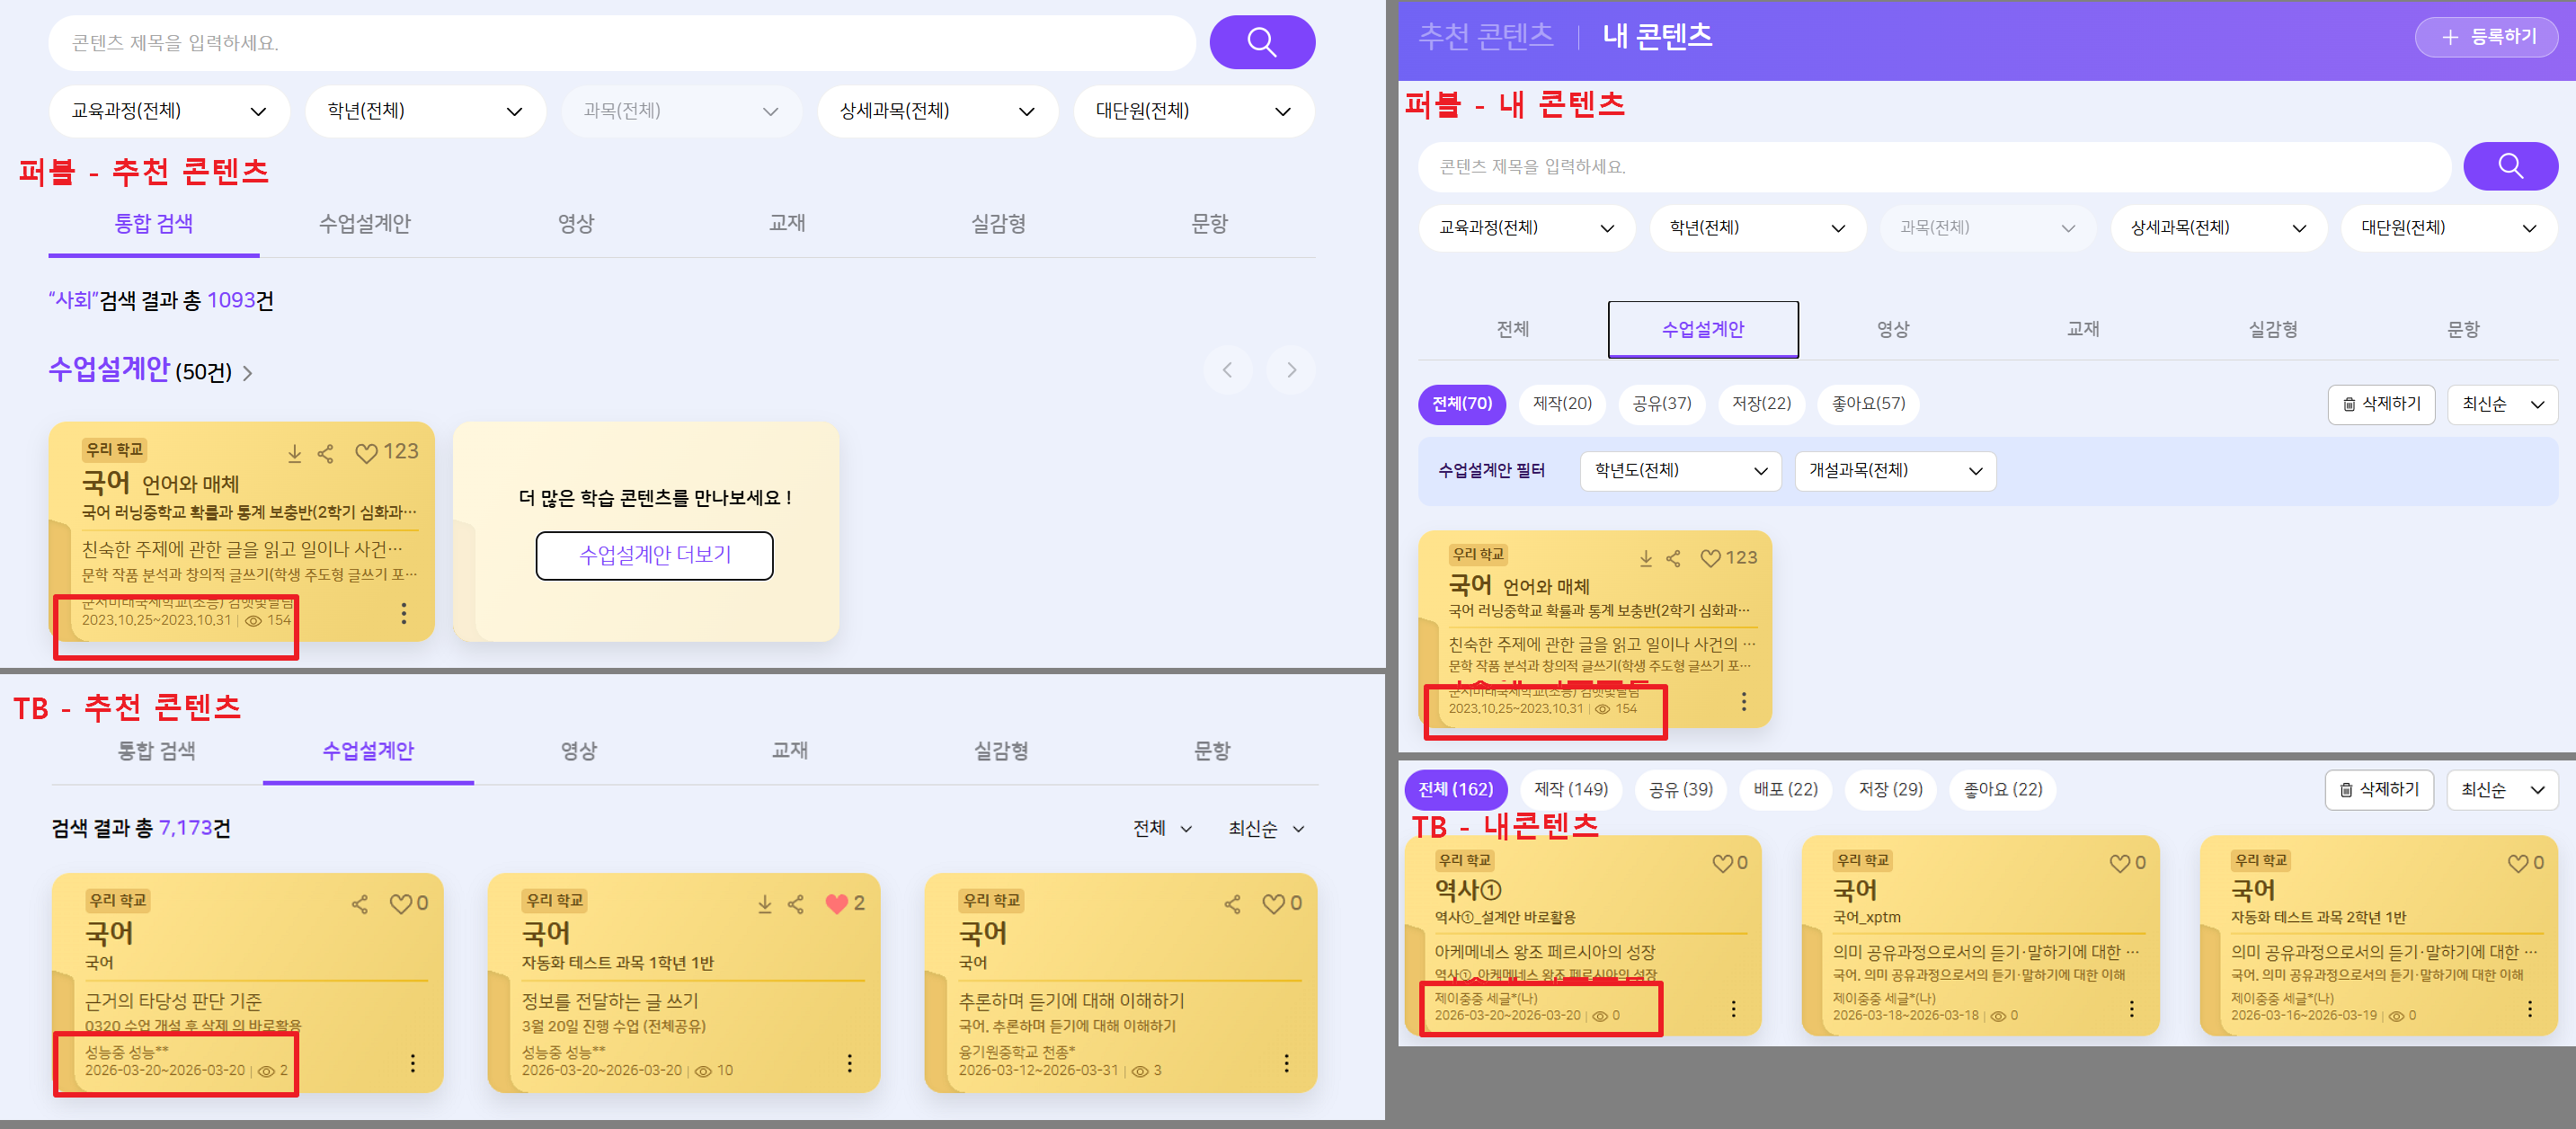The image size is (2576, 1129).
Task: Click next arrow in 수업설계안(50건) carousel
Action: pyautogui.click(x=1291, y=370)
